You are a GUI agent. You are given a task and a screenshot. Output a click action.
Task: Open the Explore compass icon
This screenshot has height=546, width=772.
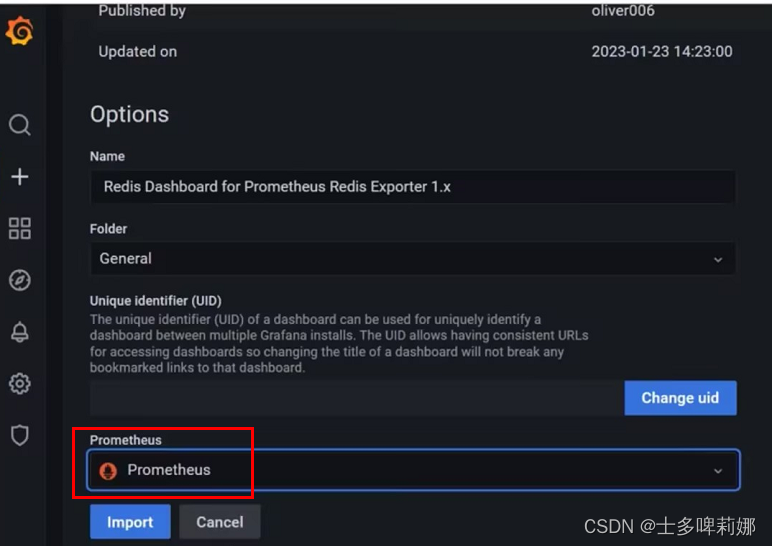[x=20, y=280]
